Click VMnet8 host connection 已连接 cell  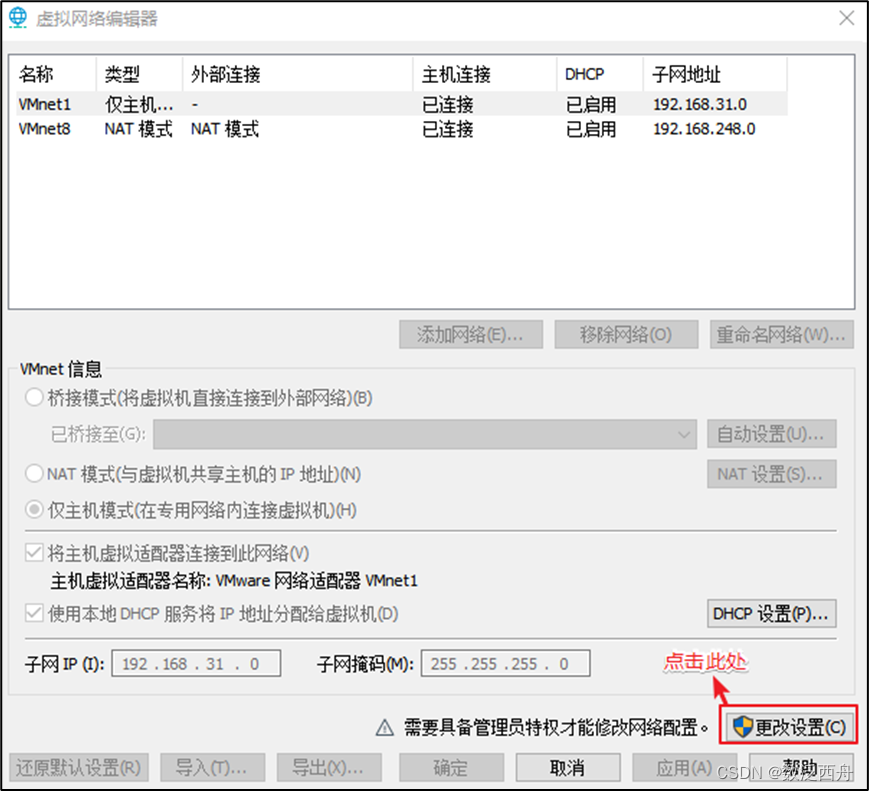click(x=448, y=129)
